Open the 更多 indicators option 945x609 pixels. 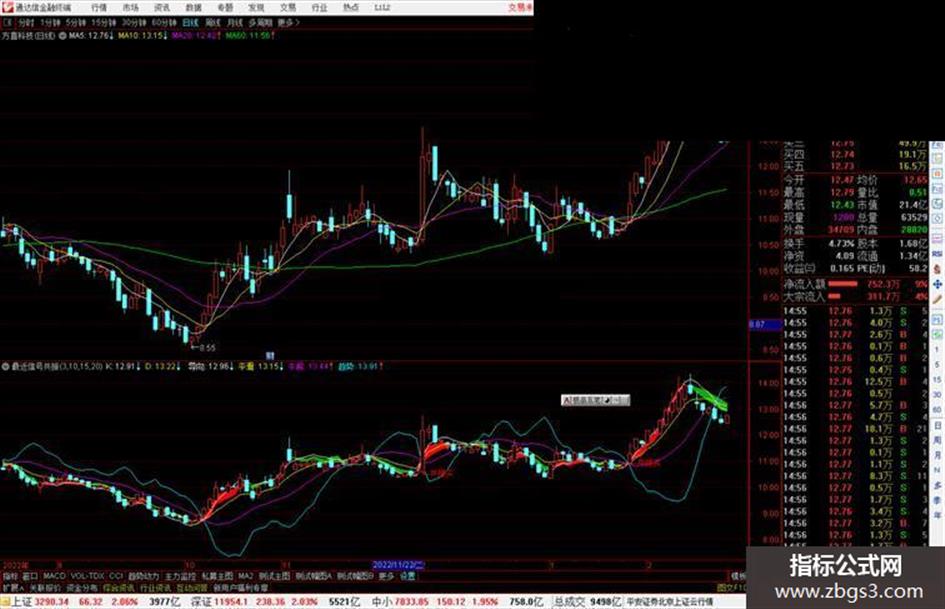386,576
